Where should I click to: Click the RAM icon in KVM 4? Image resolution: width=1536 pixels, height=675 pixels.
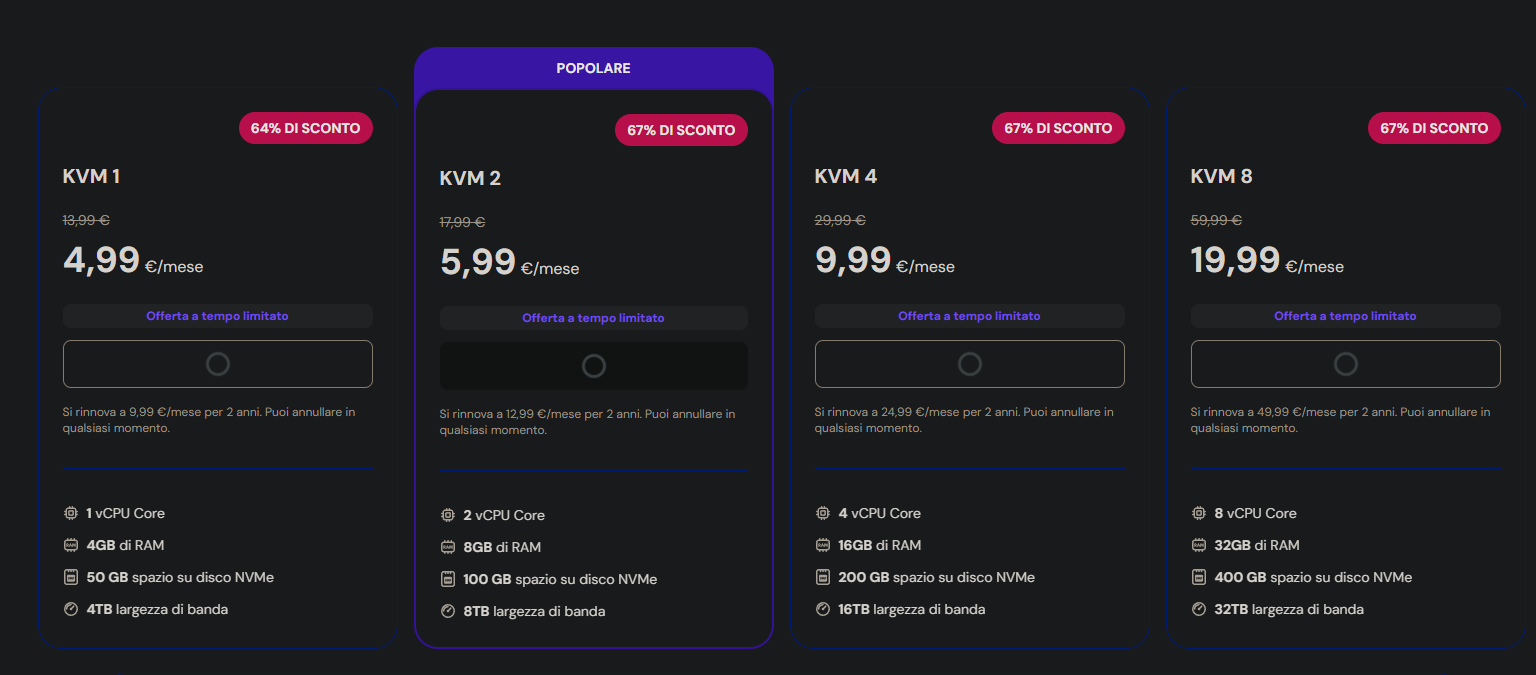click(823, 545)
